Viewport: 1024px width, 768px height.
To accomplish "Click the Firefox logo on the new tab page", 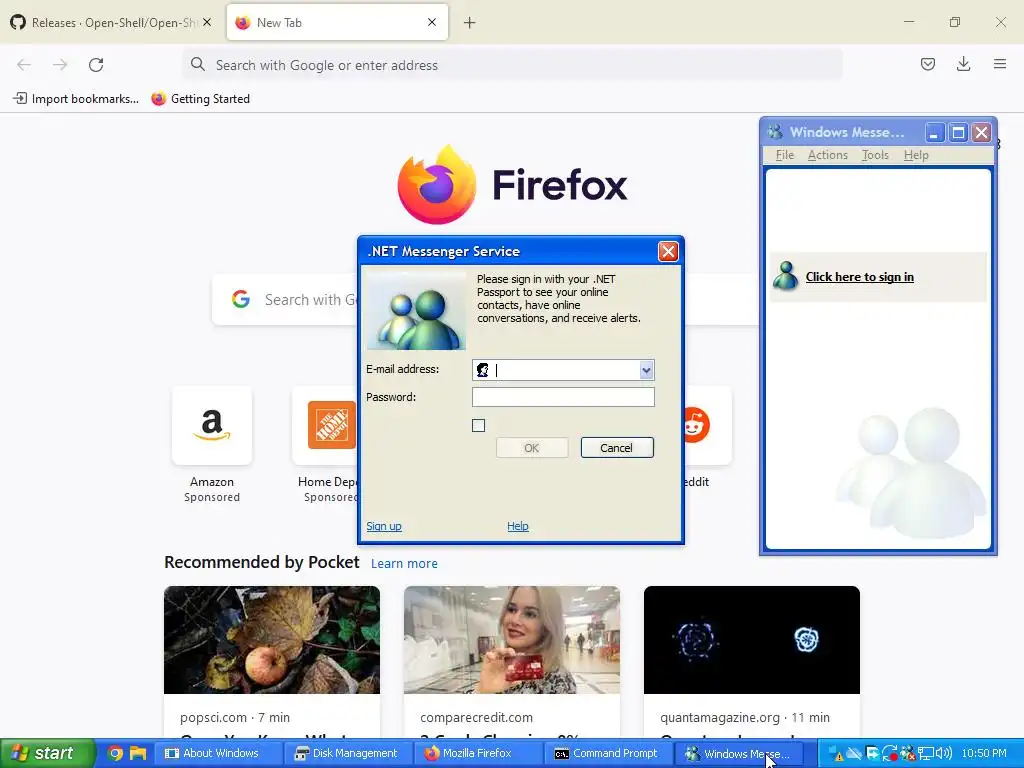I will click(x=437, y=184).
